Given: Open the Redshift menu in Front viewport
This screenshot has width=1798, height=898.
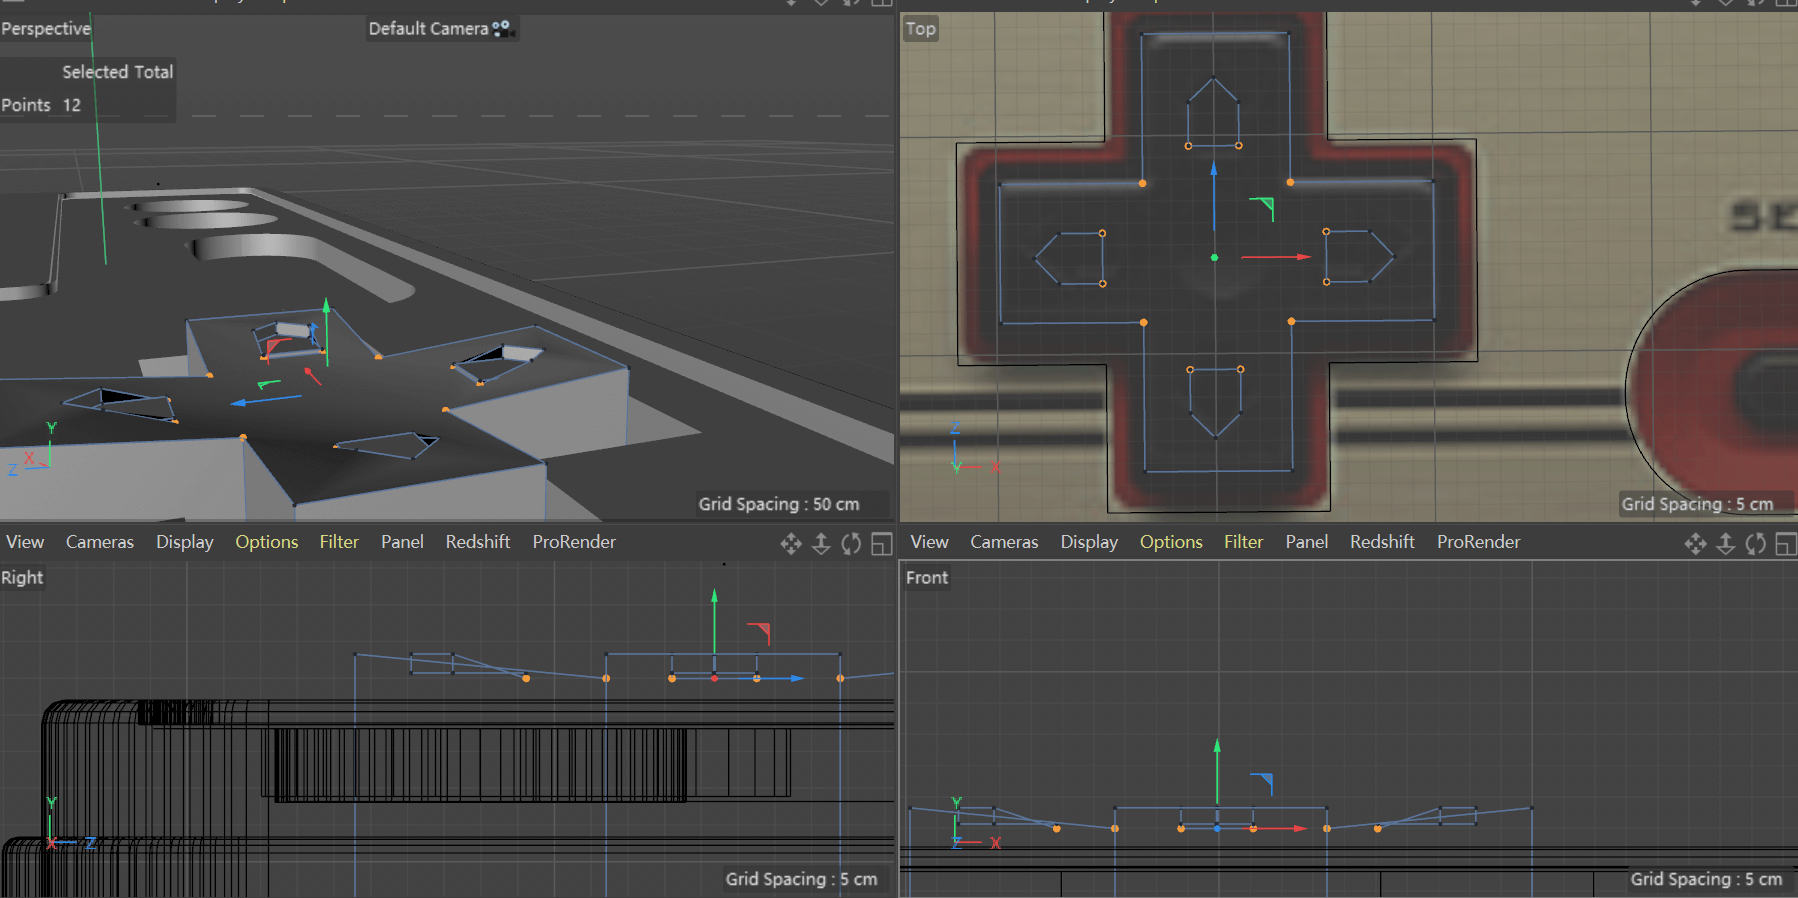Looking at the screenshot, I should (1382, 542).
